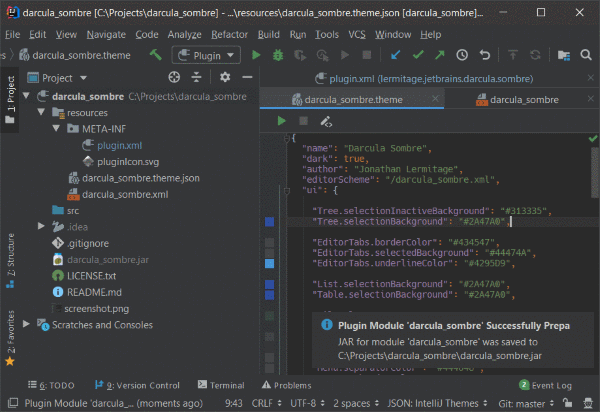
Task: Click the editor vertical scrollbar
Action: 595,172
